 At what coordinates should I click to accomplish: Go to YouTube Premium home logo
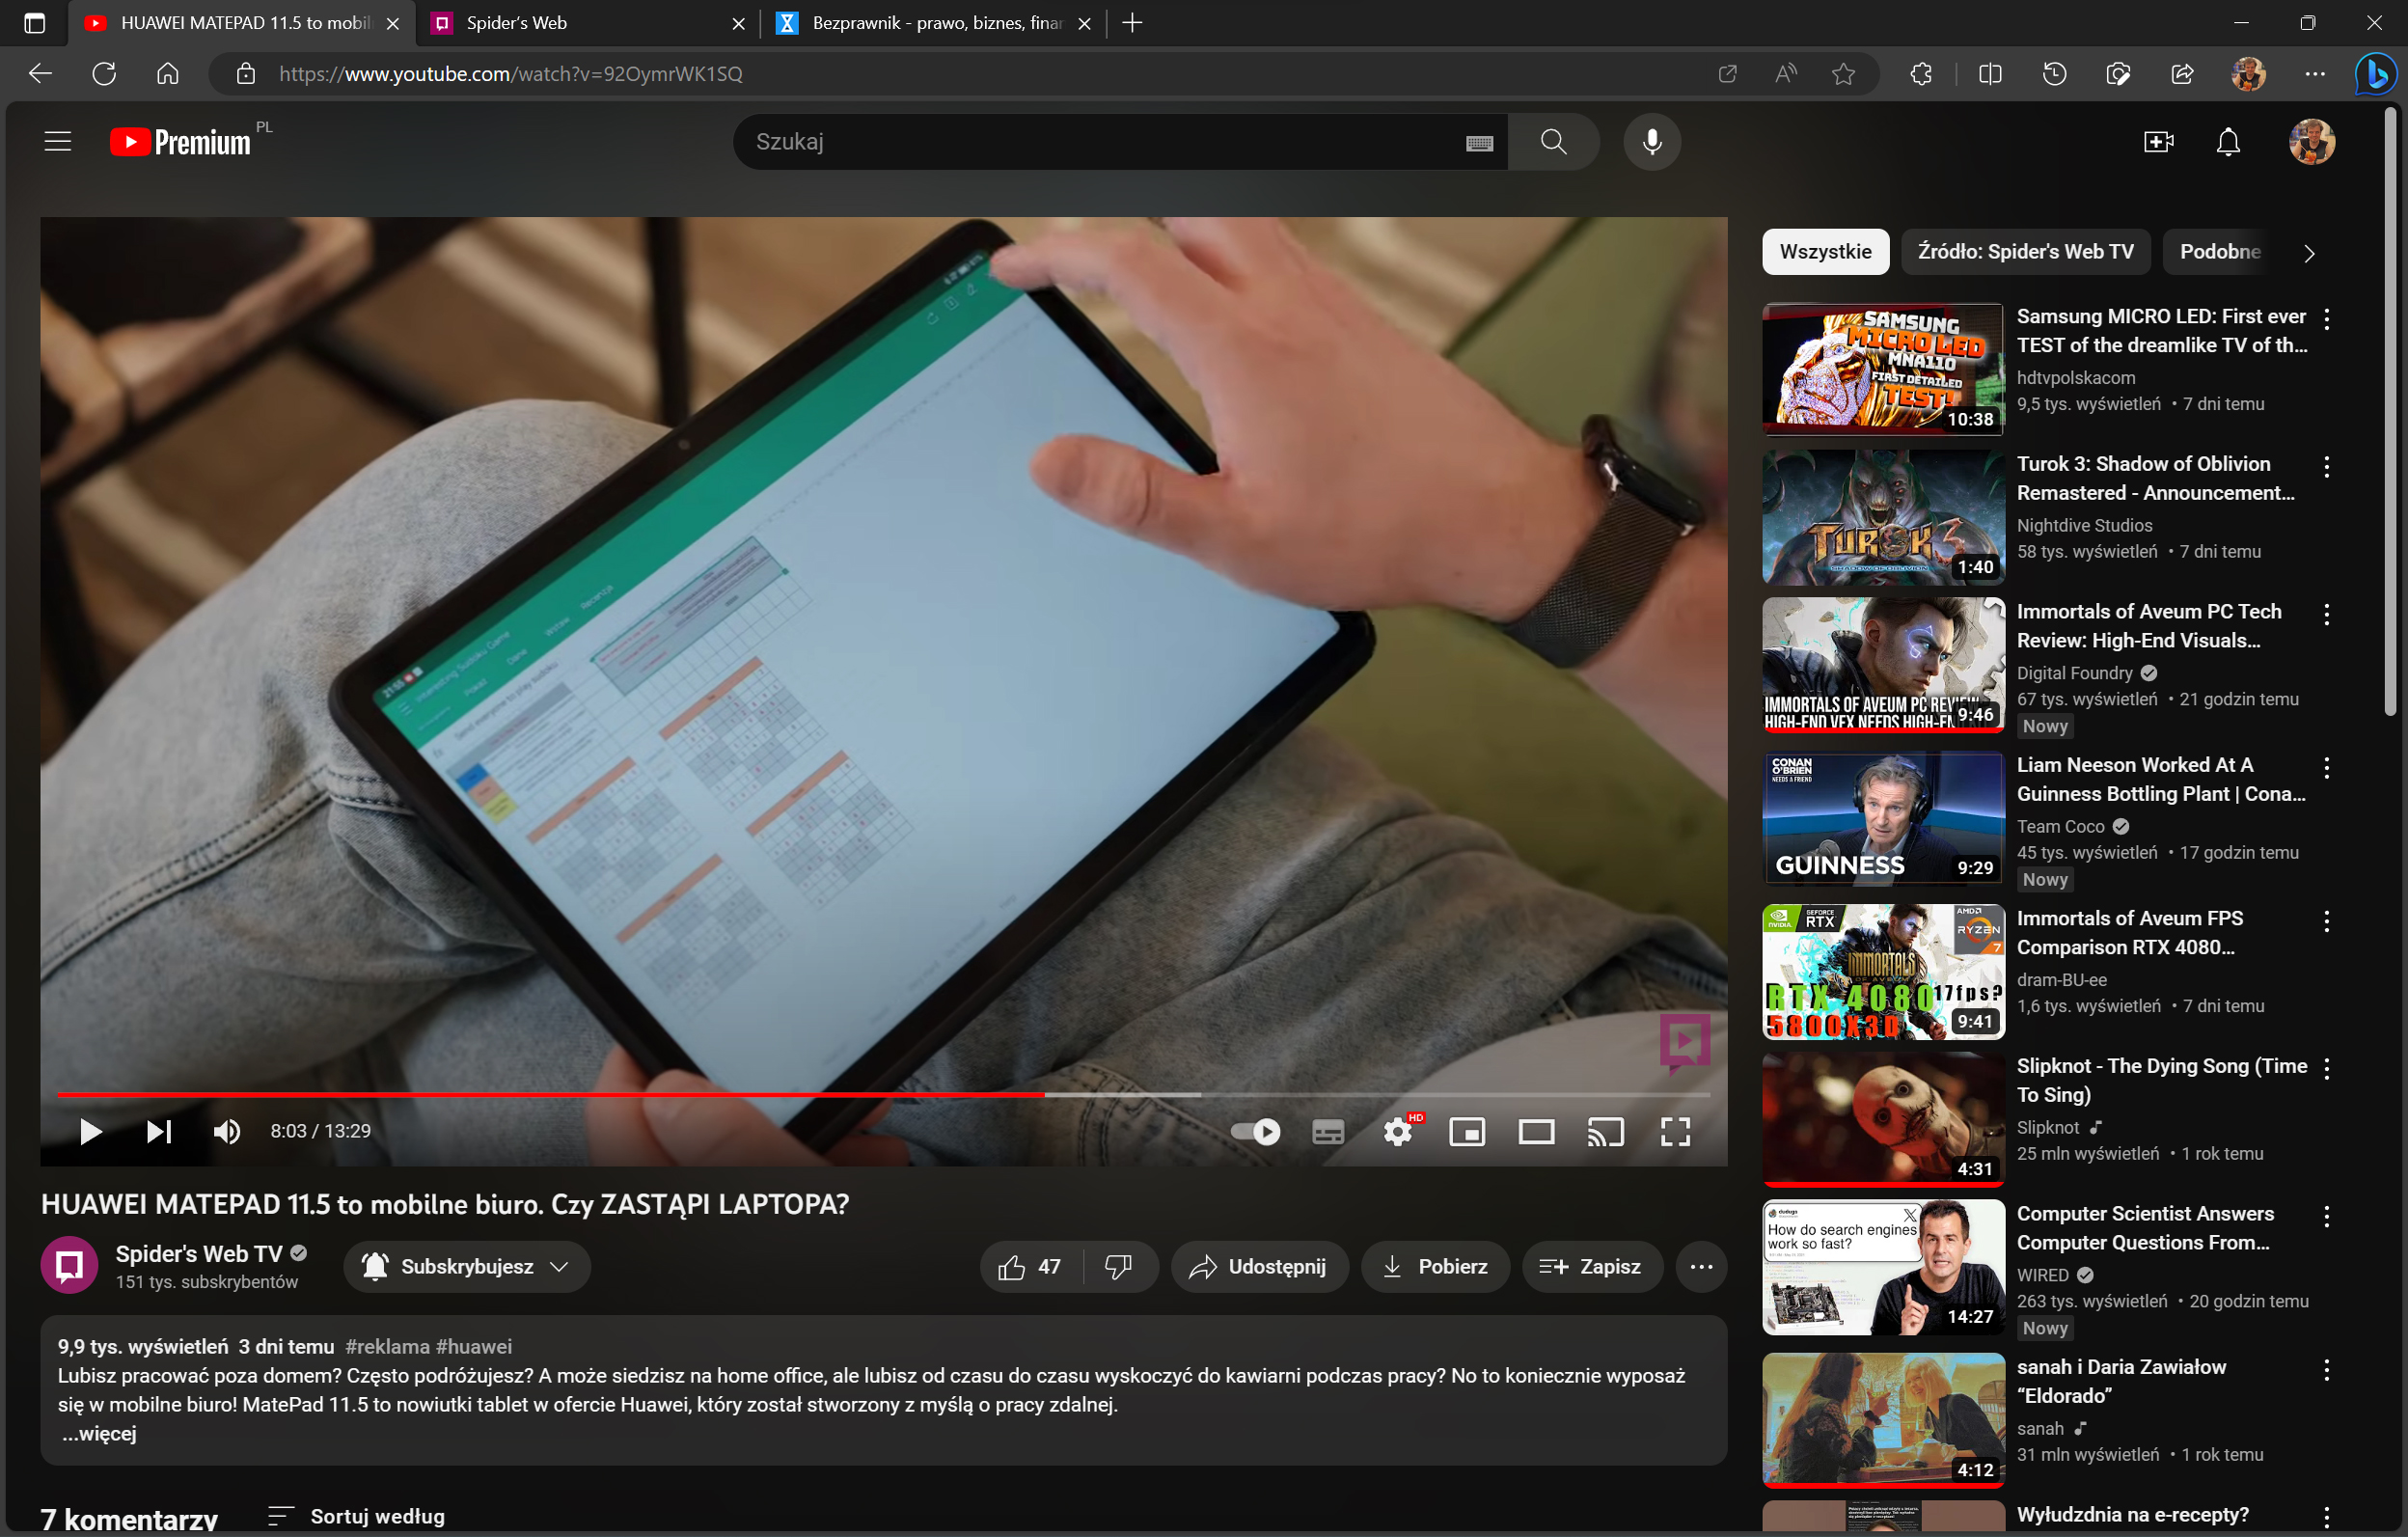(181, 142)
